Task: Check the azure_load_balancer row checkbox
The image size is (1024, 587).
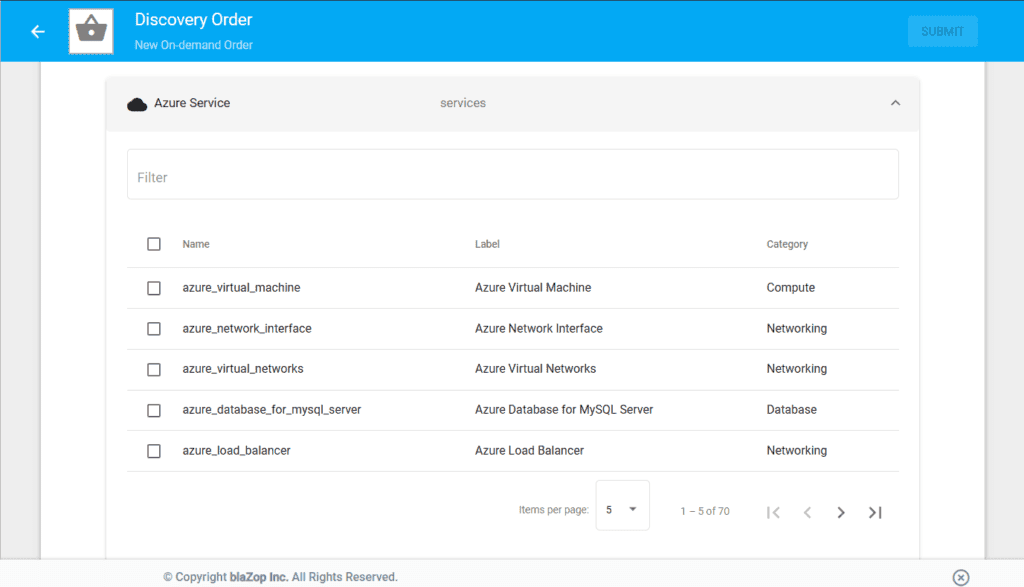Action: (153, 451)
